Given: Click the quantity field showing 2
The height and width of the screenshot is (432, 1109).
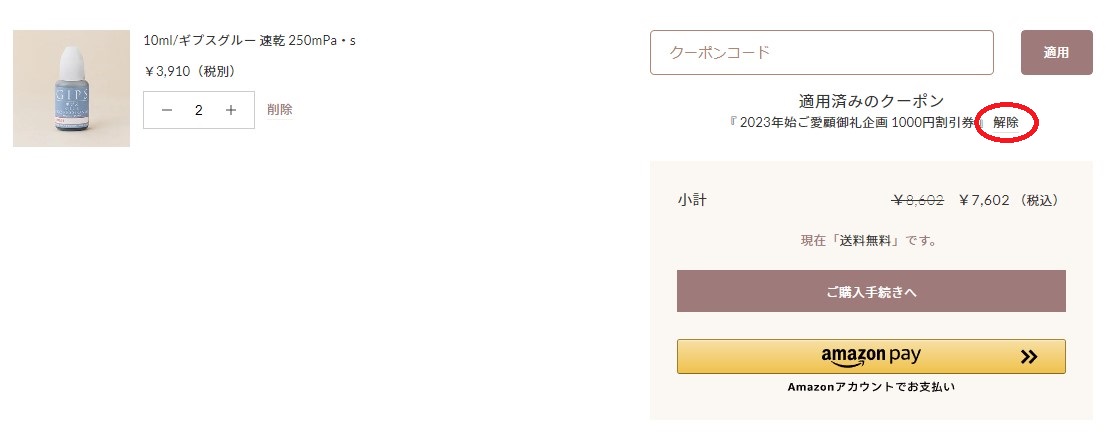Looking at the screenshot, I should pyautogui.click(x=199, y=110).
